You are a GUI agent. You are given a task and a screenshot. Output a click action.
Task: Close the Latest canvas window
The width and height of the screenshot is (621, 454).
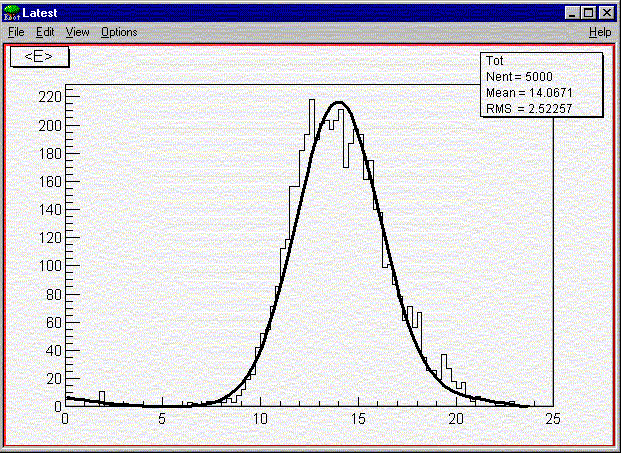point(606,12)
